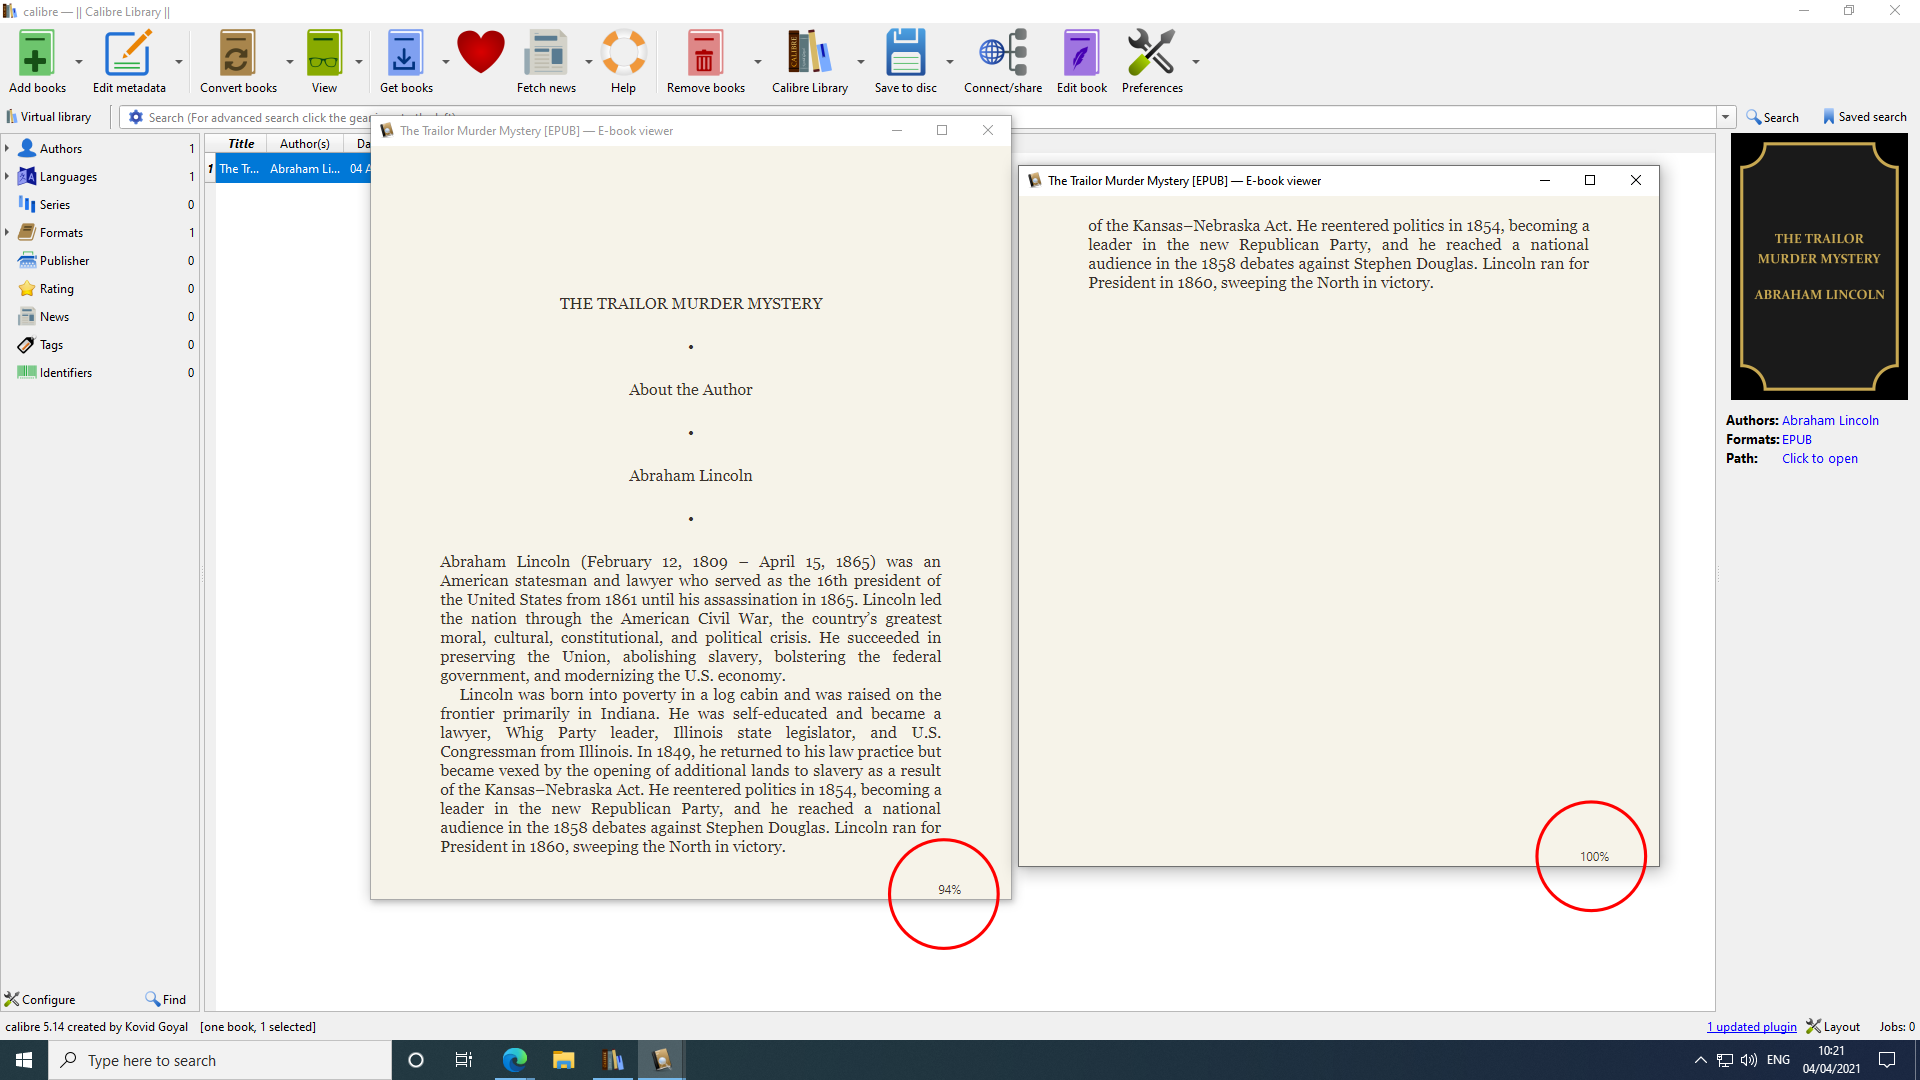This screenshot has height=1080, width=1920.
Task: Click the Saved search button
Action: 1864,117
